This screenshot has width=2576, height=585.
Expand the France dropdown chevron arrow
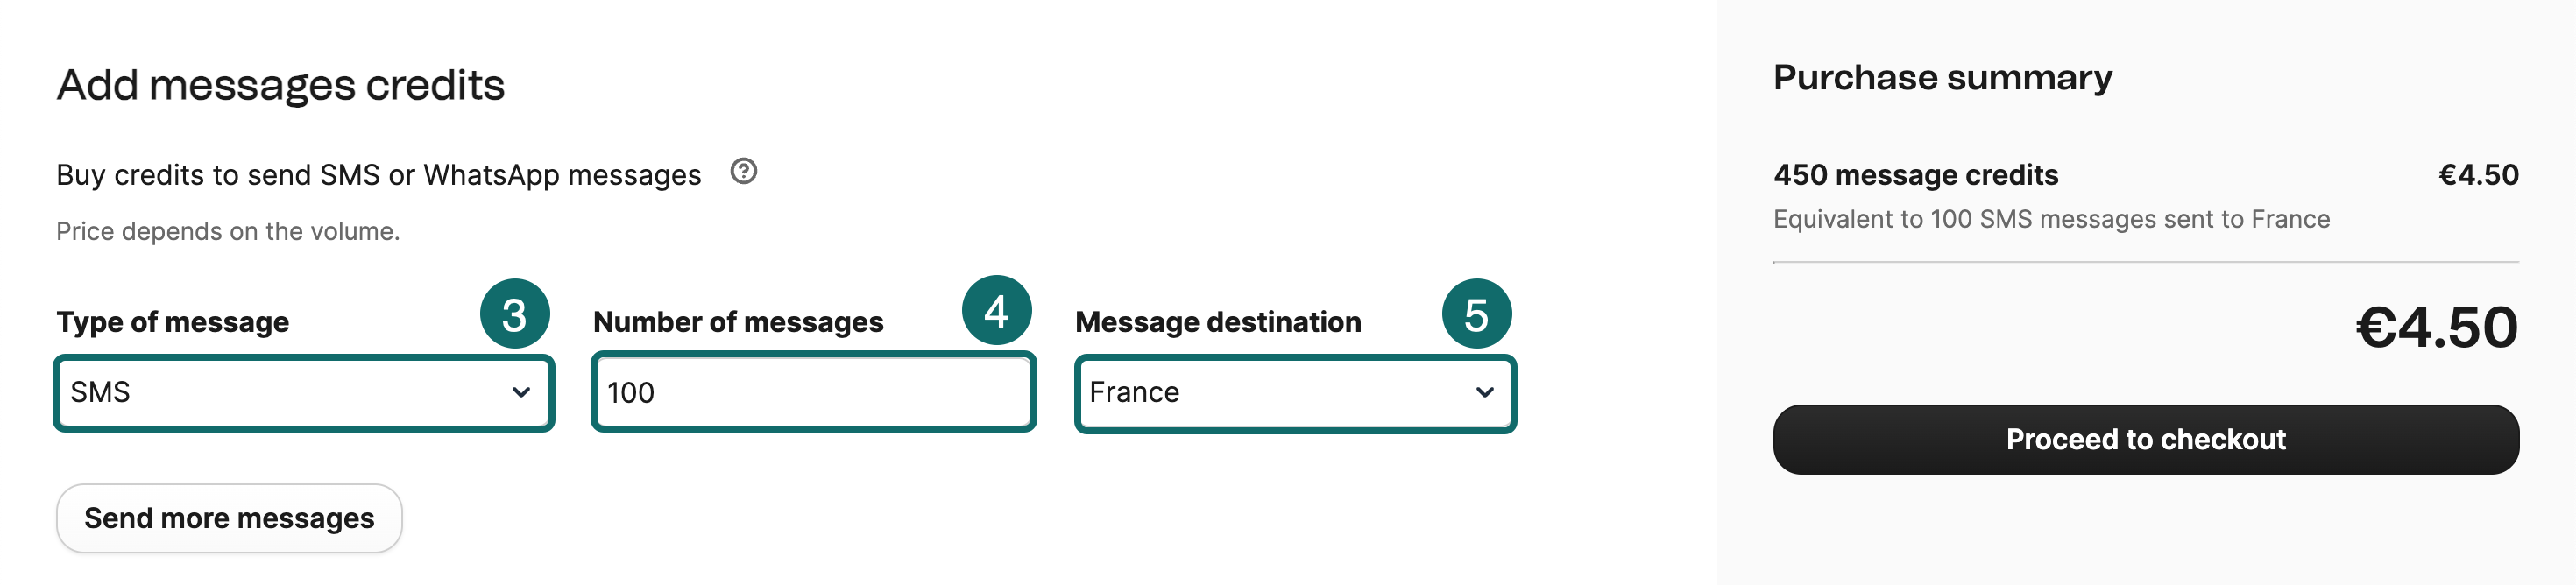1485,392
